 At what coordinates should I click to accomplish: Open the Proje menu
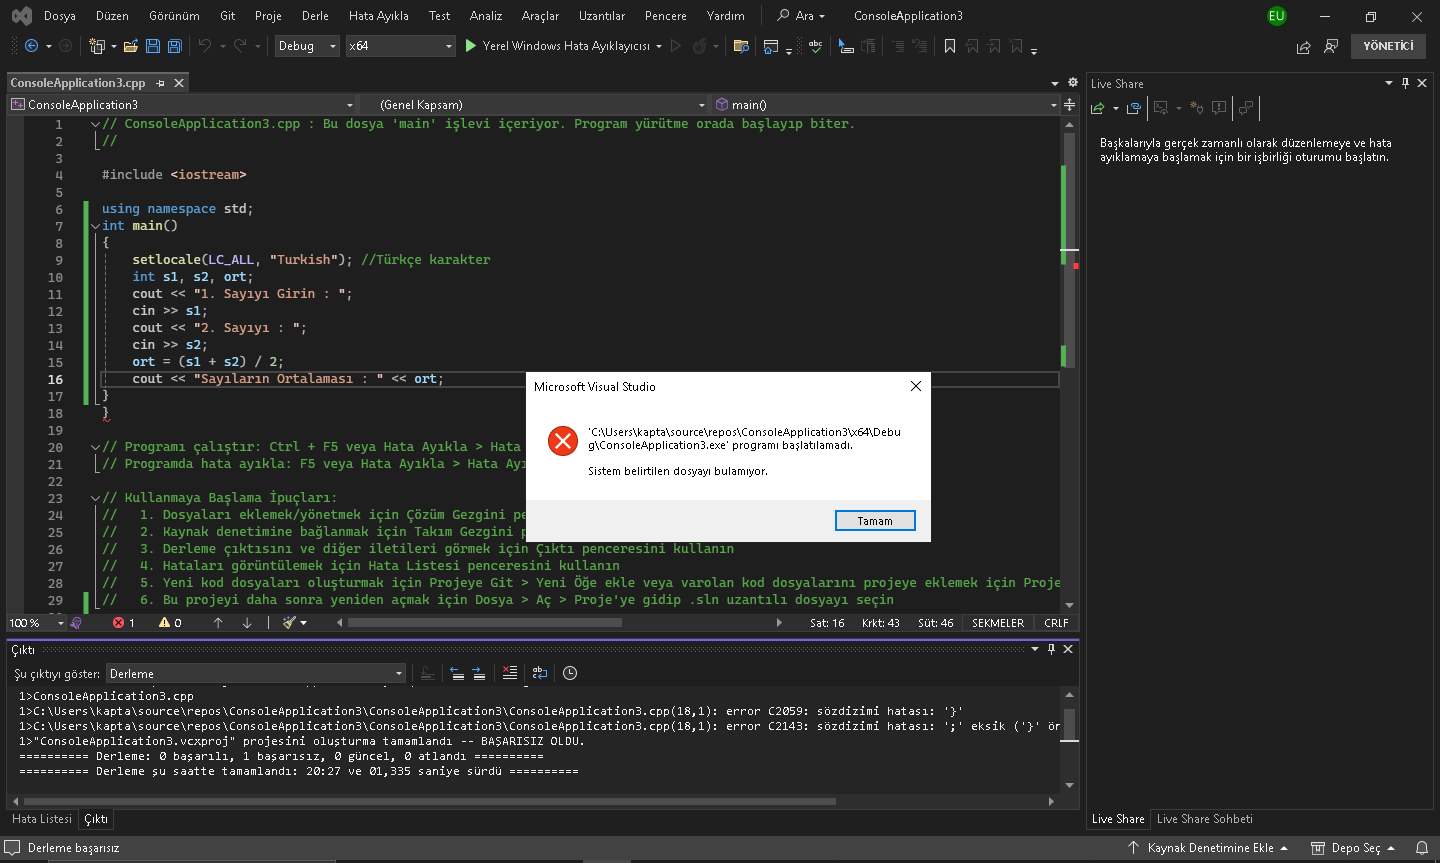point(268,16)
